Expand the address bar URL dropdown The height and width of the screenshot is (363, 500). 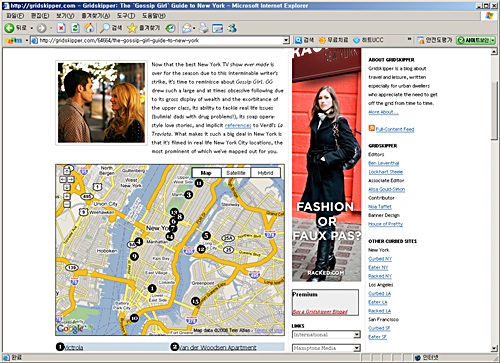tap(286, 40)
